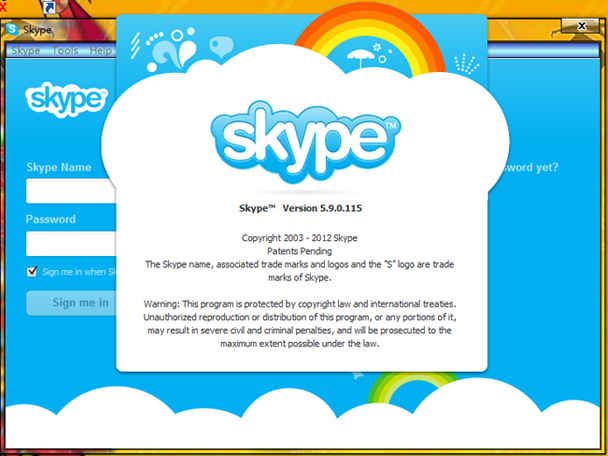
Task: Click the orange rainbow graphic in the About dialog
Action: [370, 41]
